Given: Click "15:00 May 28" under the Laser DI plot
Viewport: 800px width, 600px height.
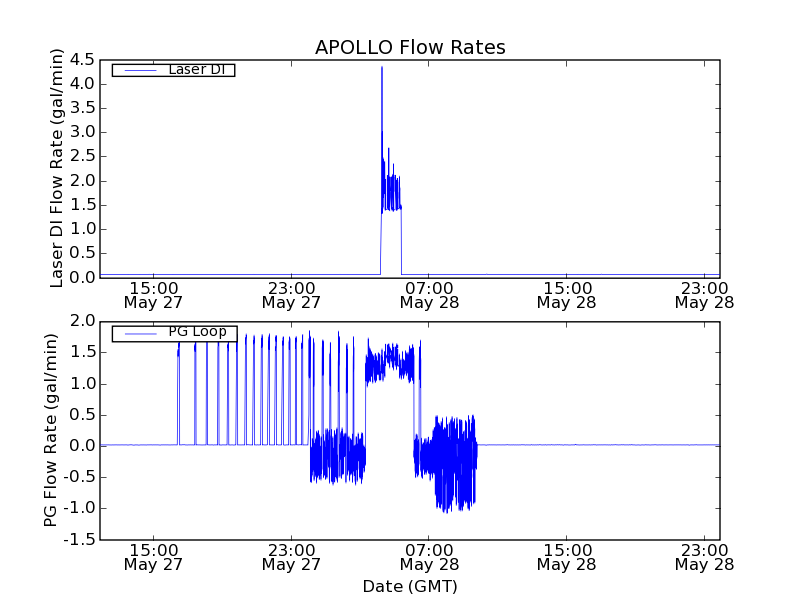Looking at the screenshot, I should coord(566,295).
